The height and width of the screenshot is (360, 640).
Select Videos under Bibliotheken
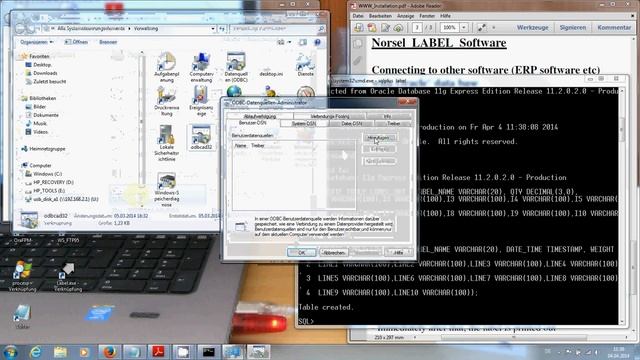click(40, 132)
